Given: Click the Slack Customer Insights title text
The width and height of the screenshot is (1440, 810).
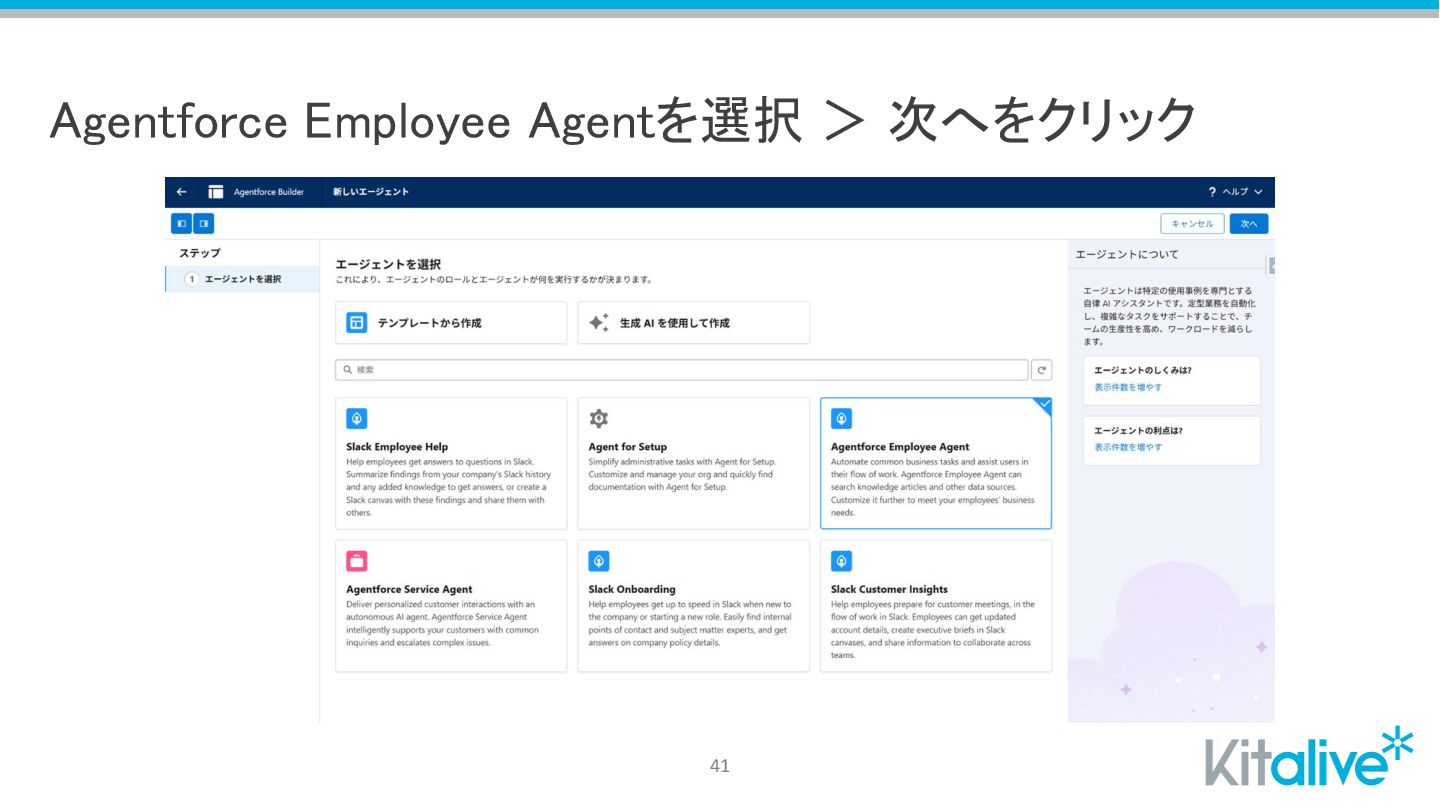Looking at the screenshot, I should pos(889,589).
